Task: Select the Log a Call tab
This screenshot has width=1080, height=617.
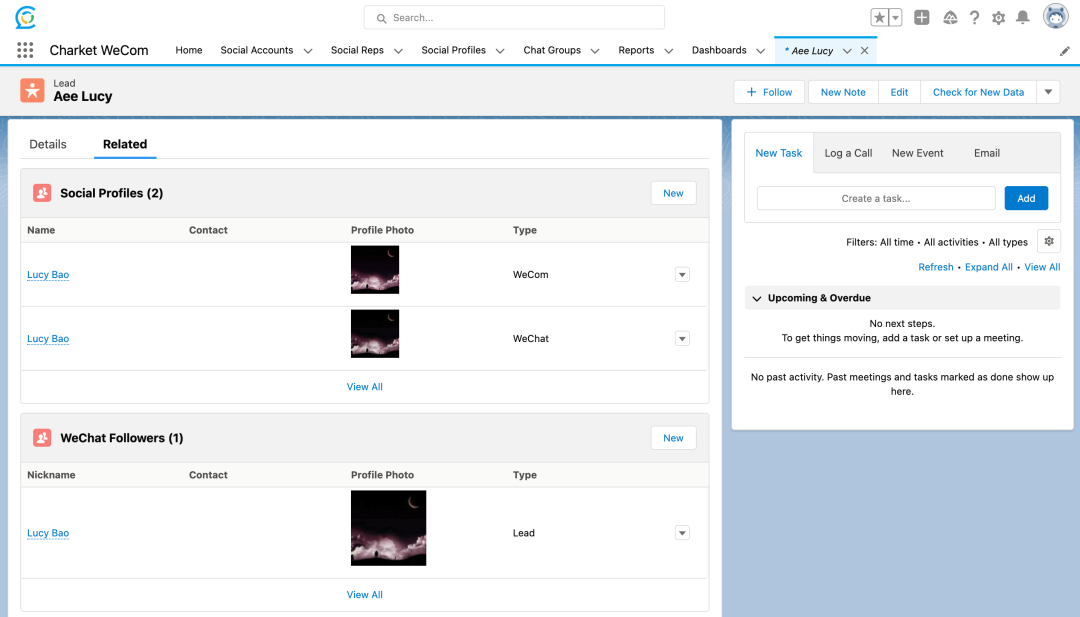Action: 848,153
